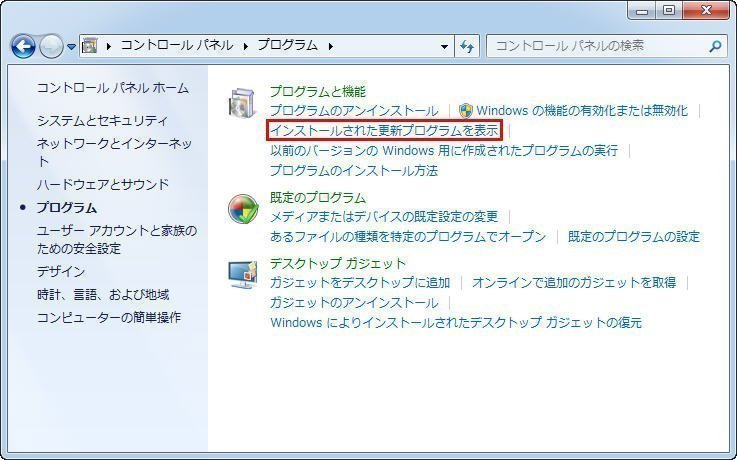Open コンピューターの簡単操作 category

click(109, 317)
